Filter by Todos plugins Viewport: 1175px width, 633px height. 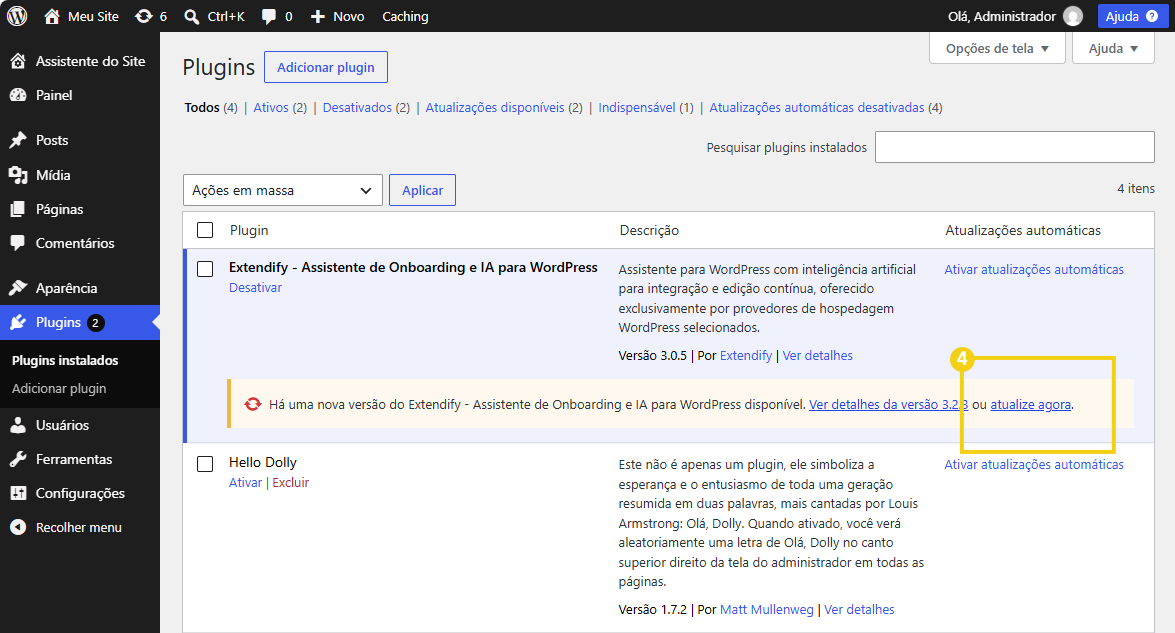pos(202,108)
